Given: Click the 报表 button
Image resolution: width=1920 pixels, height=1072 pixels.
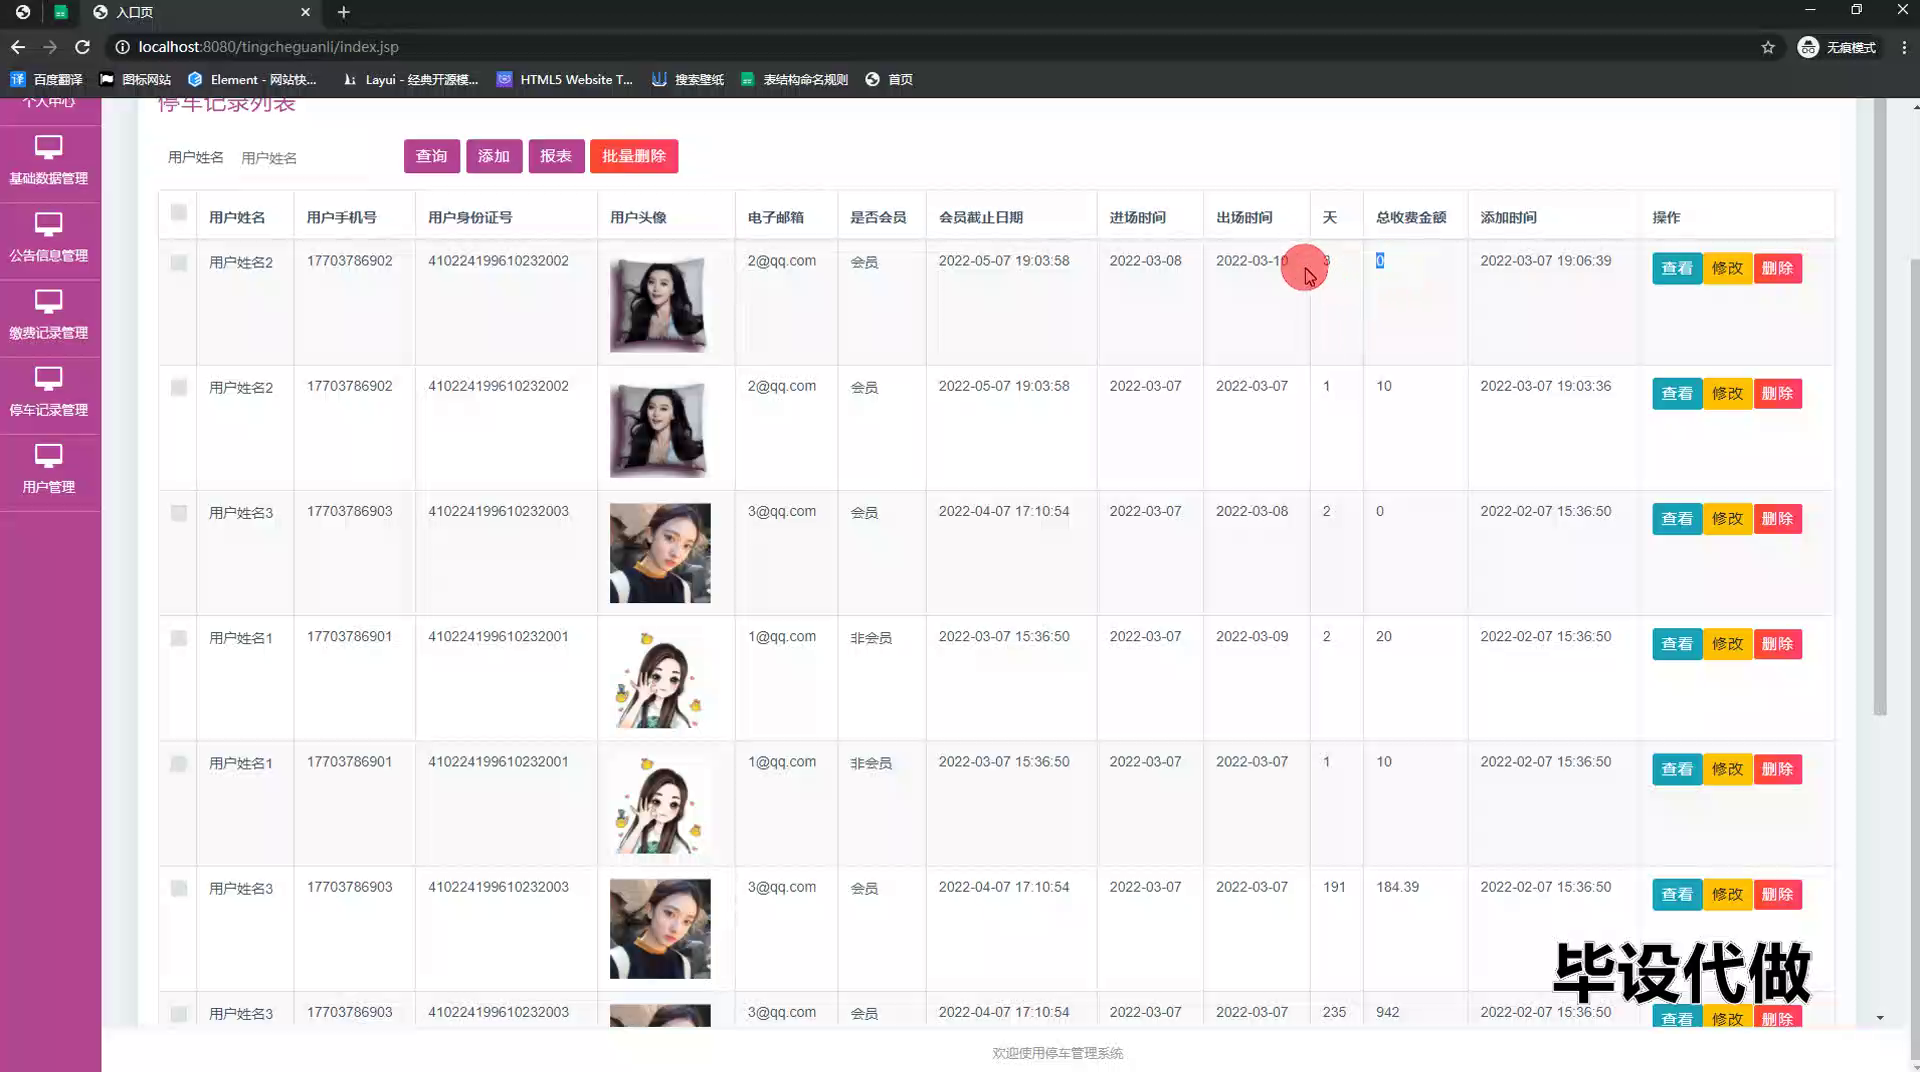Looking at the screenshot, I should 556,156.
